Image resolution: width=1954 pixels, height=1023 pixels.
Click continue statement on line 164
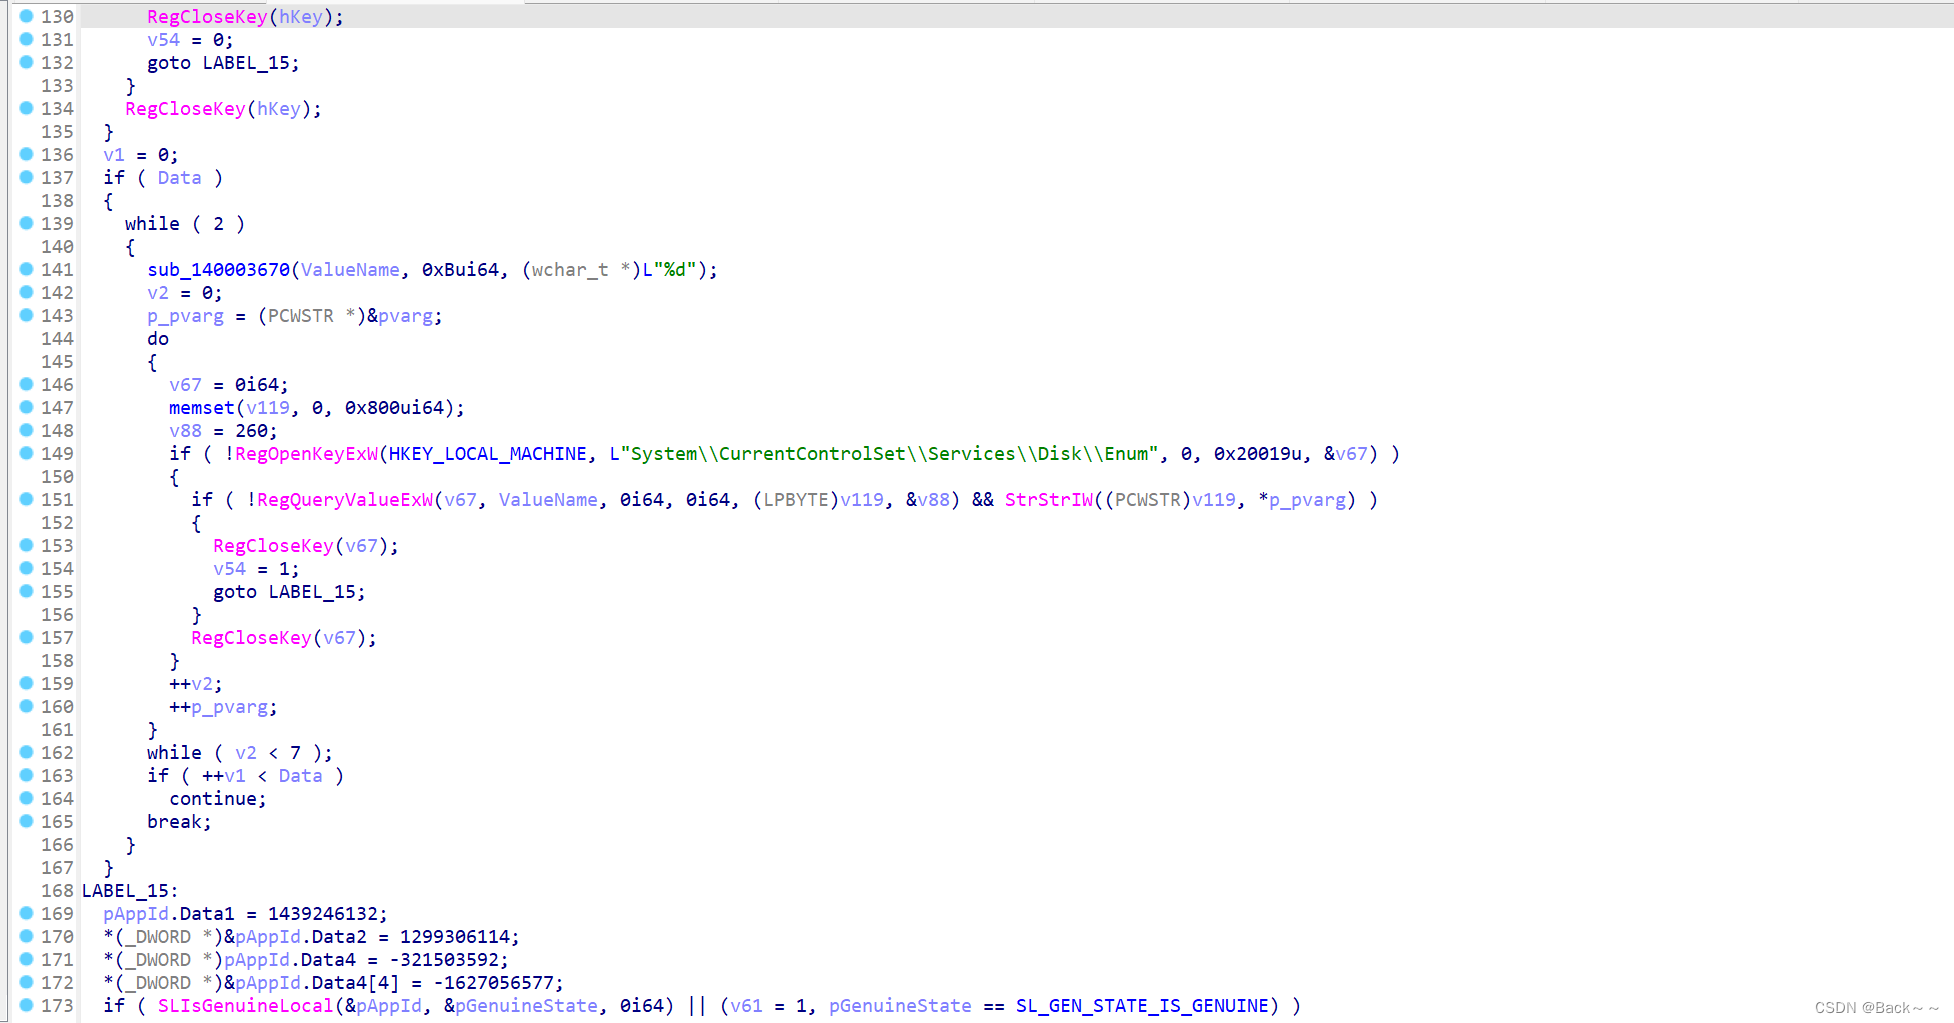coord(218,799)
